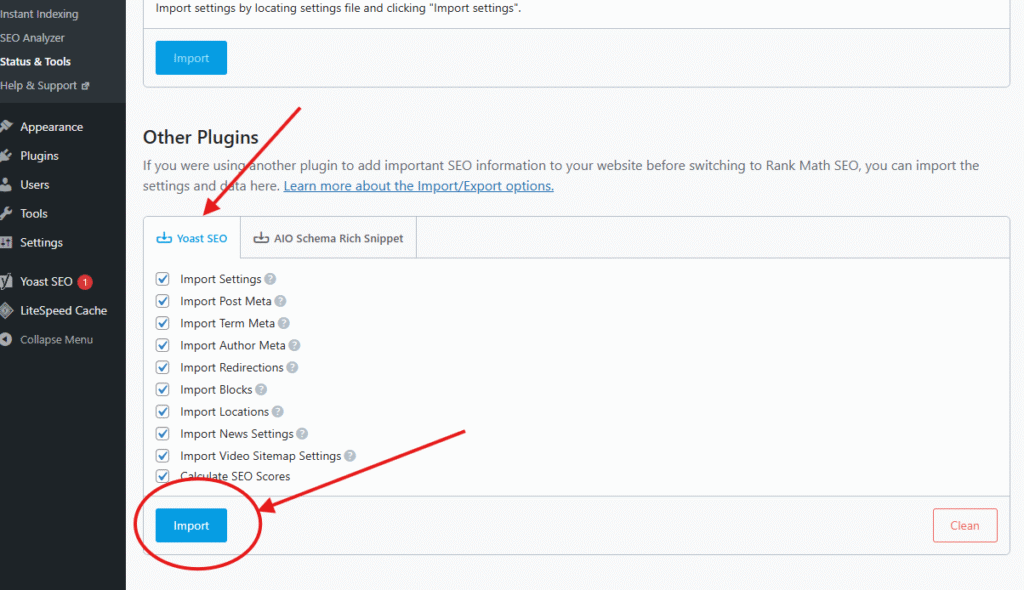
Task: Click the Import Video Sitemap Settings label
Action: [x=261, y=456]
